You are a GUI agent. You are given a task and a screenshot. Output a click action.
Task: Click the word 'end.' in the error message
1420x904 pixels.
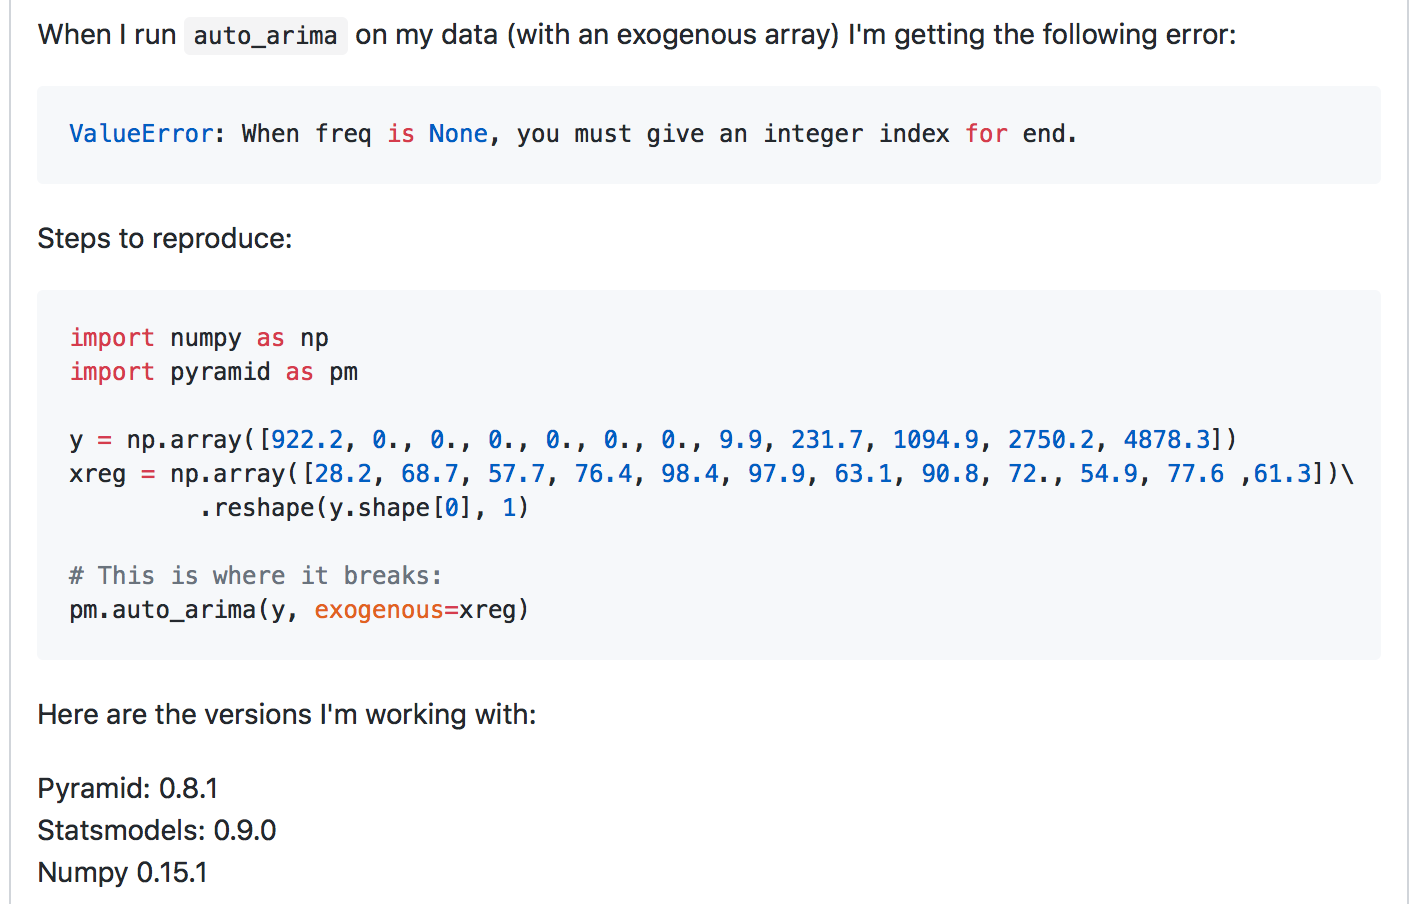[x=1049, y=134]
